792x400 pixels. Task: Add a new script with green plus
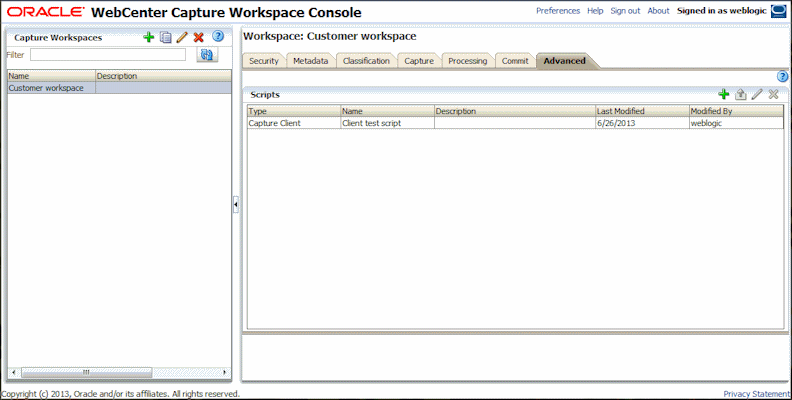click(x=724, y=94)
